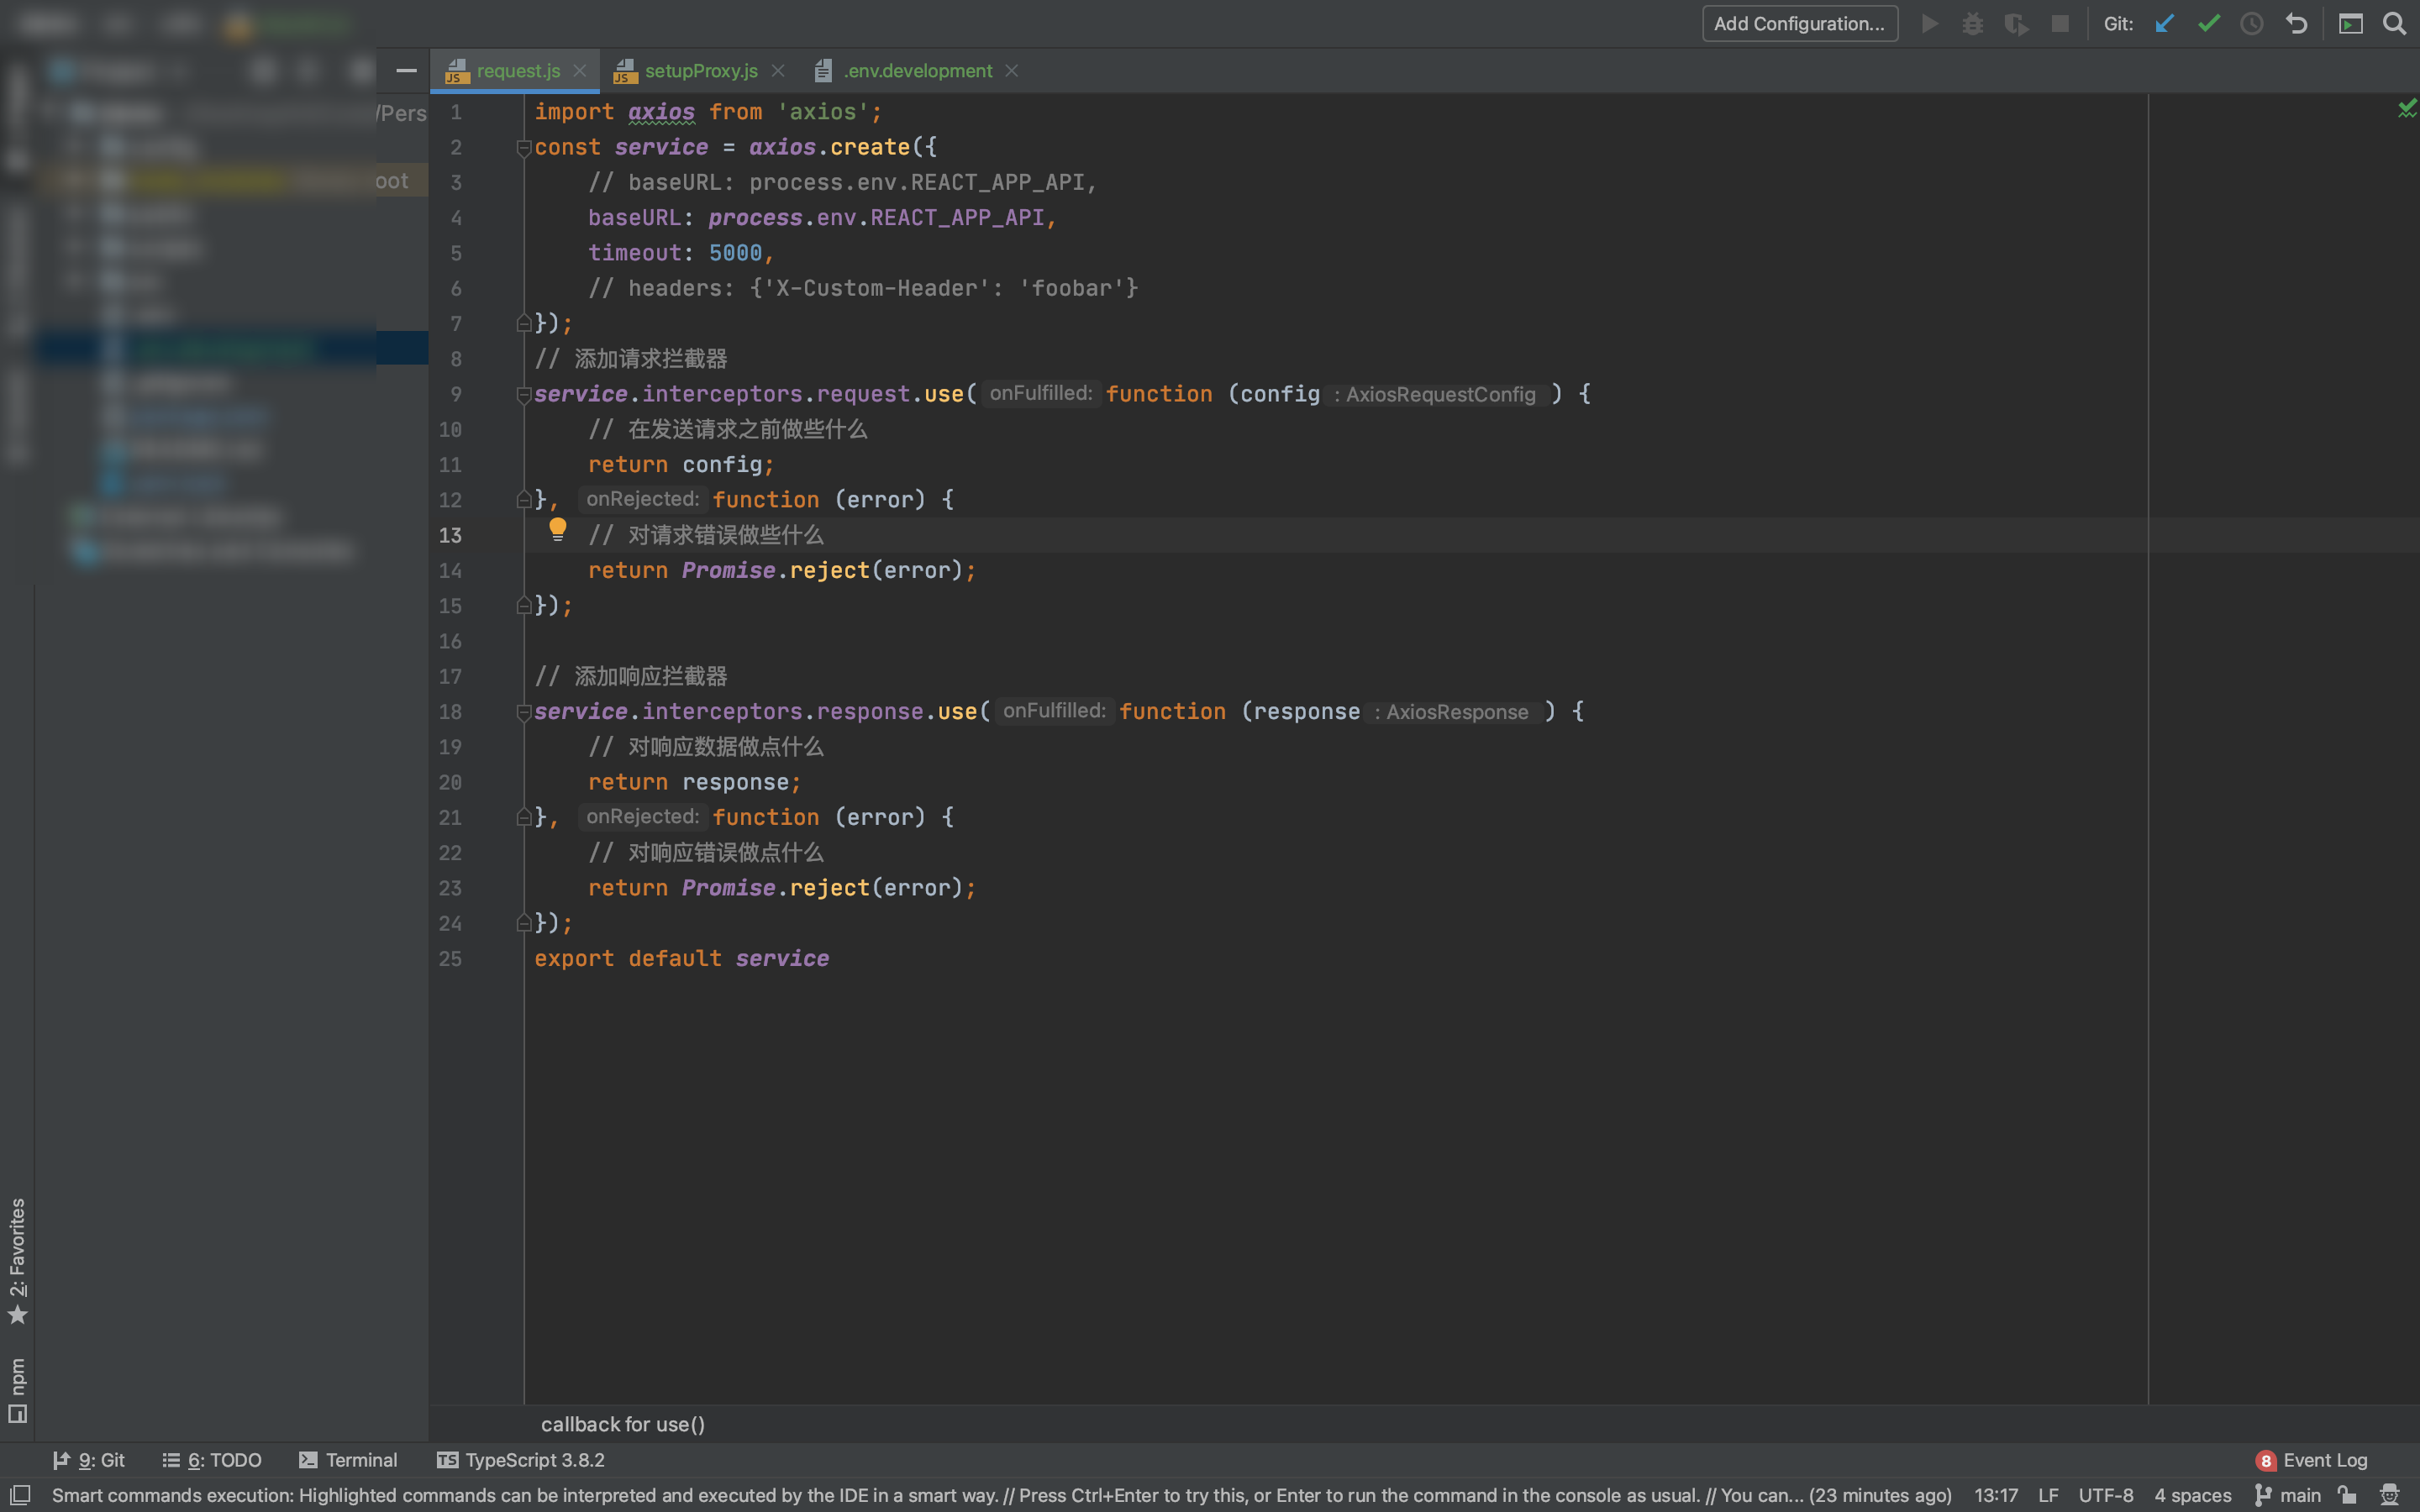Screen dimensions: 2420x1512
Task: Open the Terminal tool window
Action: tap(348, 1460)
